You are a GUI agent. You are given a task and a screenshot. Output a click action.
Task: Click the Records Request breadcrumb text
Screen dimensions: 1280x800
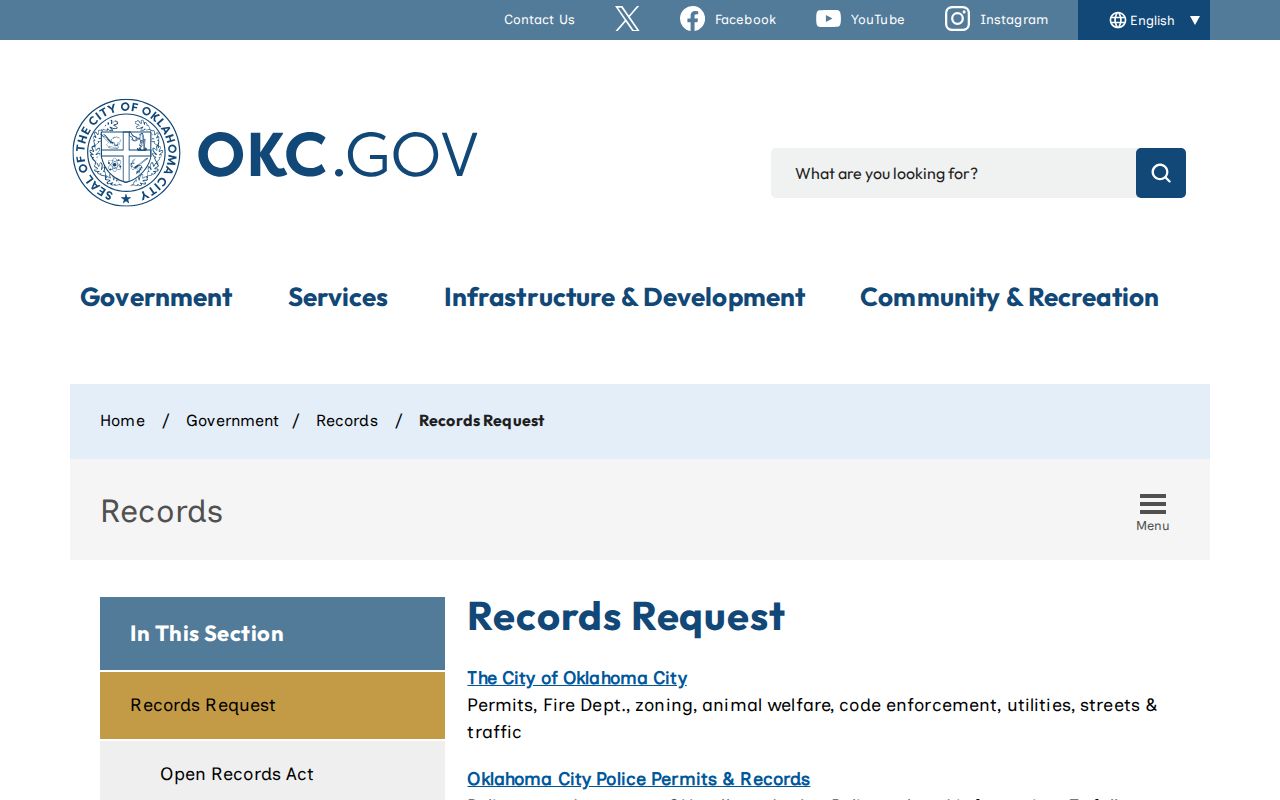[x=481, y=421]
